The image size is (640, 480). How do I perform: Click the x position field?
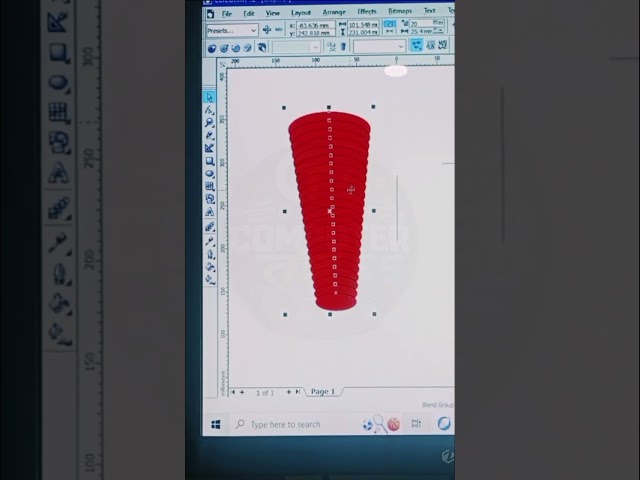[316, 25]
